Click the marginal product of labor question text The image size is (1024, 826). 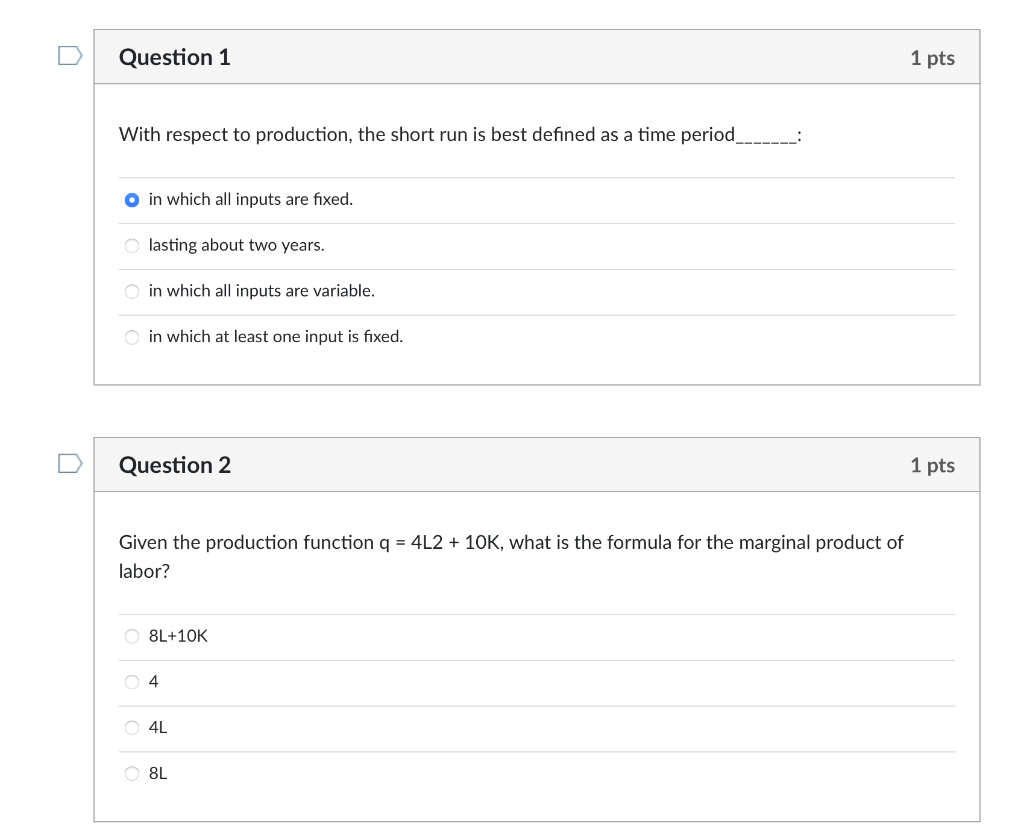point(511,556)
